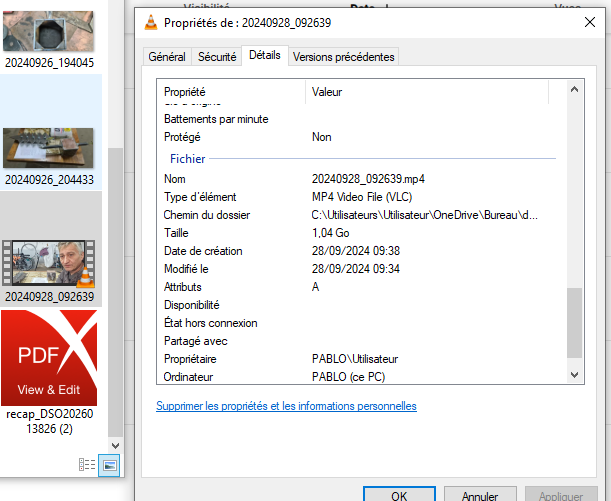The image size is (611, 501).
Task: Click the Propriétaire value PABLO\Utilisateur
Action: 355,358
